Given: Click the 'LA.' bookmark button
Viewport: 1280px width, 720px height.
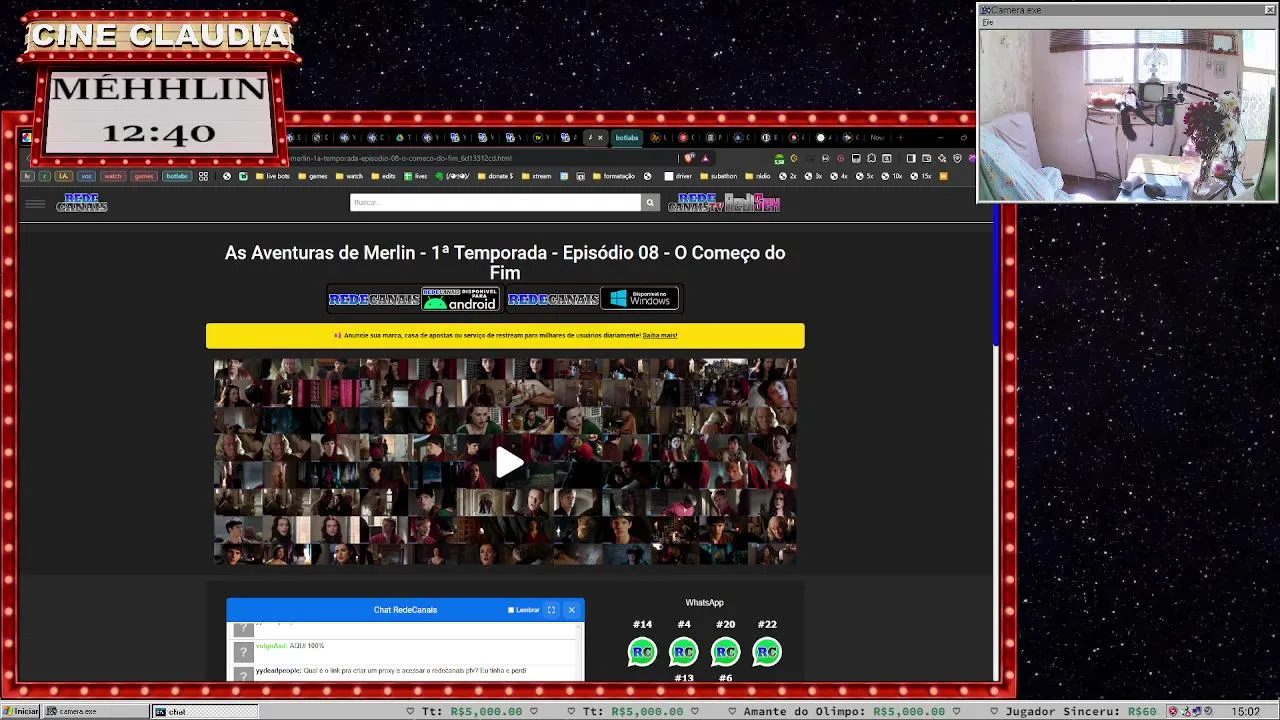Looking at the screenshot, I should (x=63, y=176).
